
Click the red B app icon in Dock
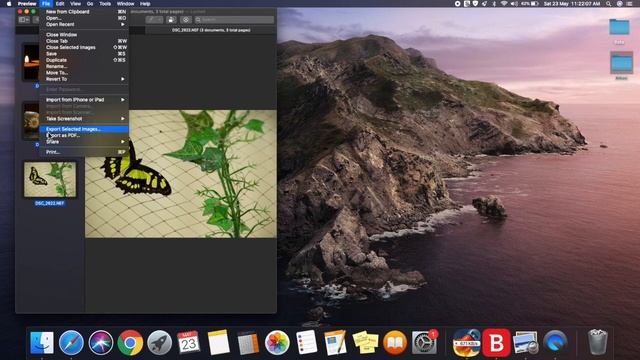[x=496, y=342]
